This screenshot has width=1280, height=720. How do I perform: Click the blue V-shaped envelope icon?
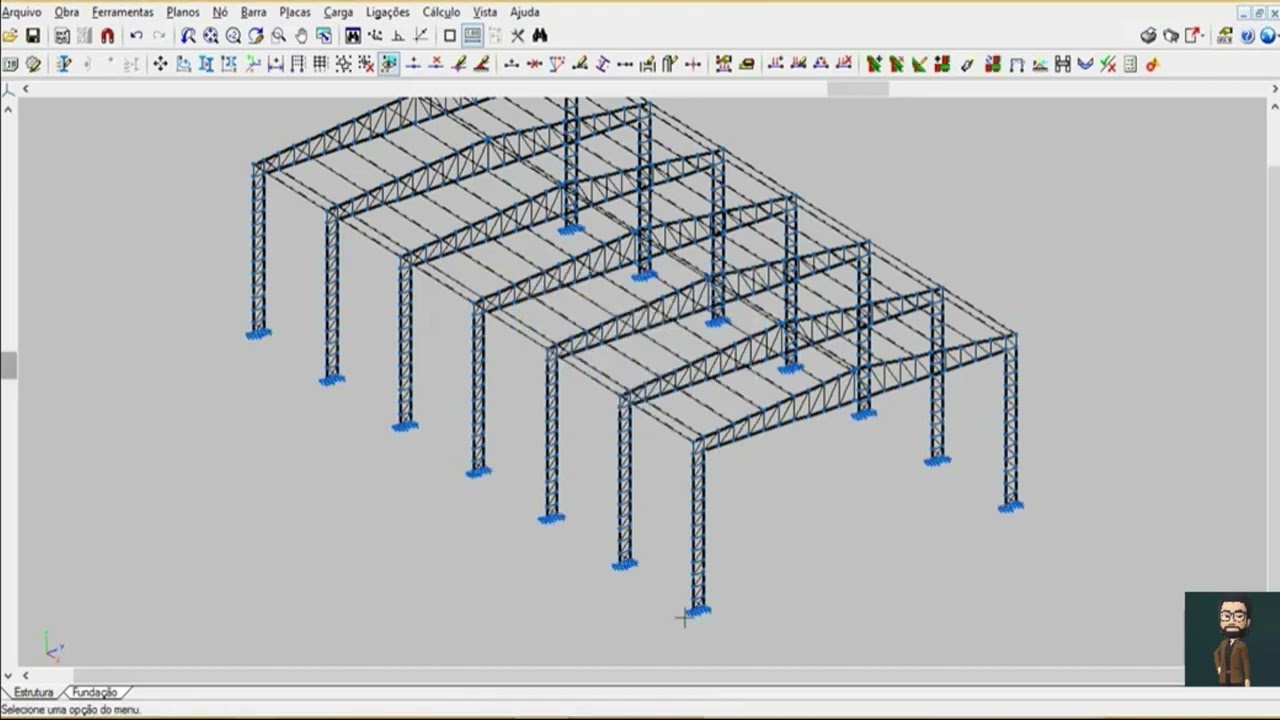pos(1085,64)
